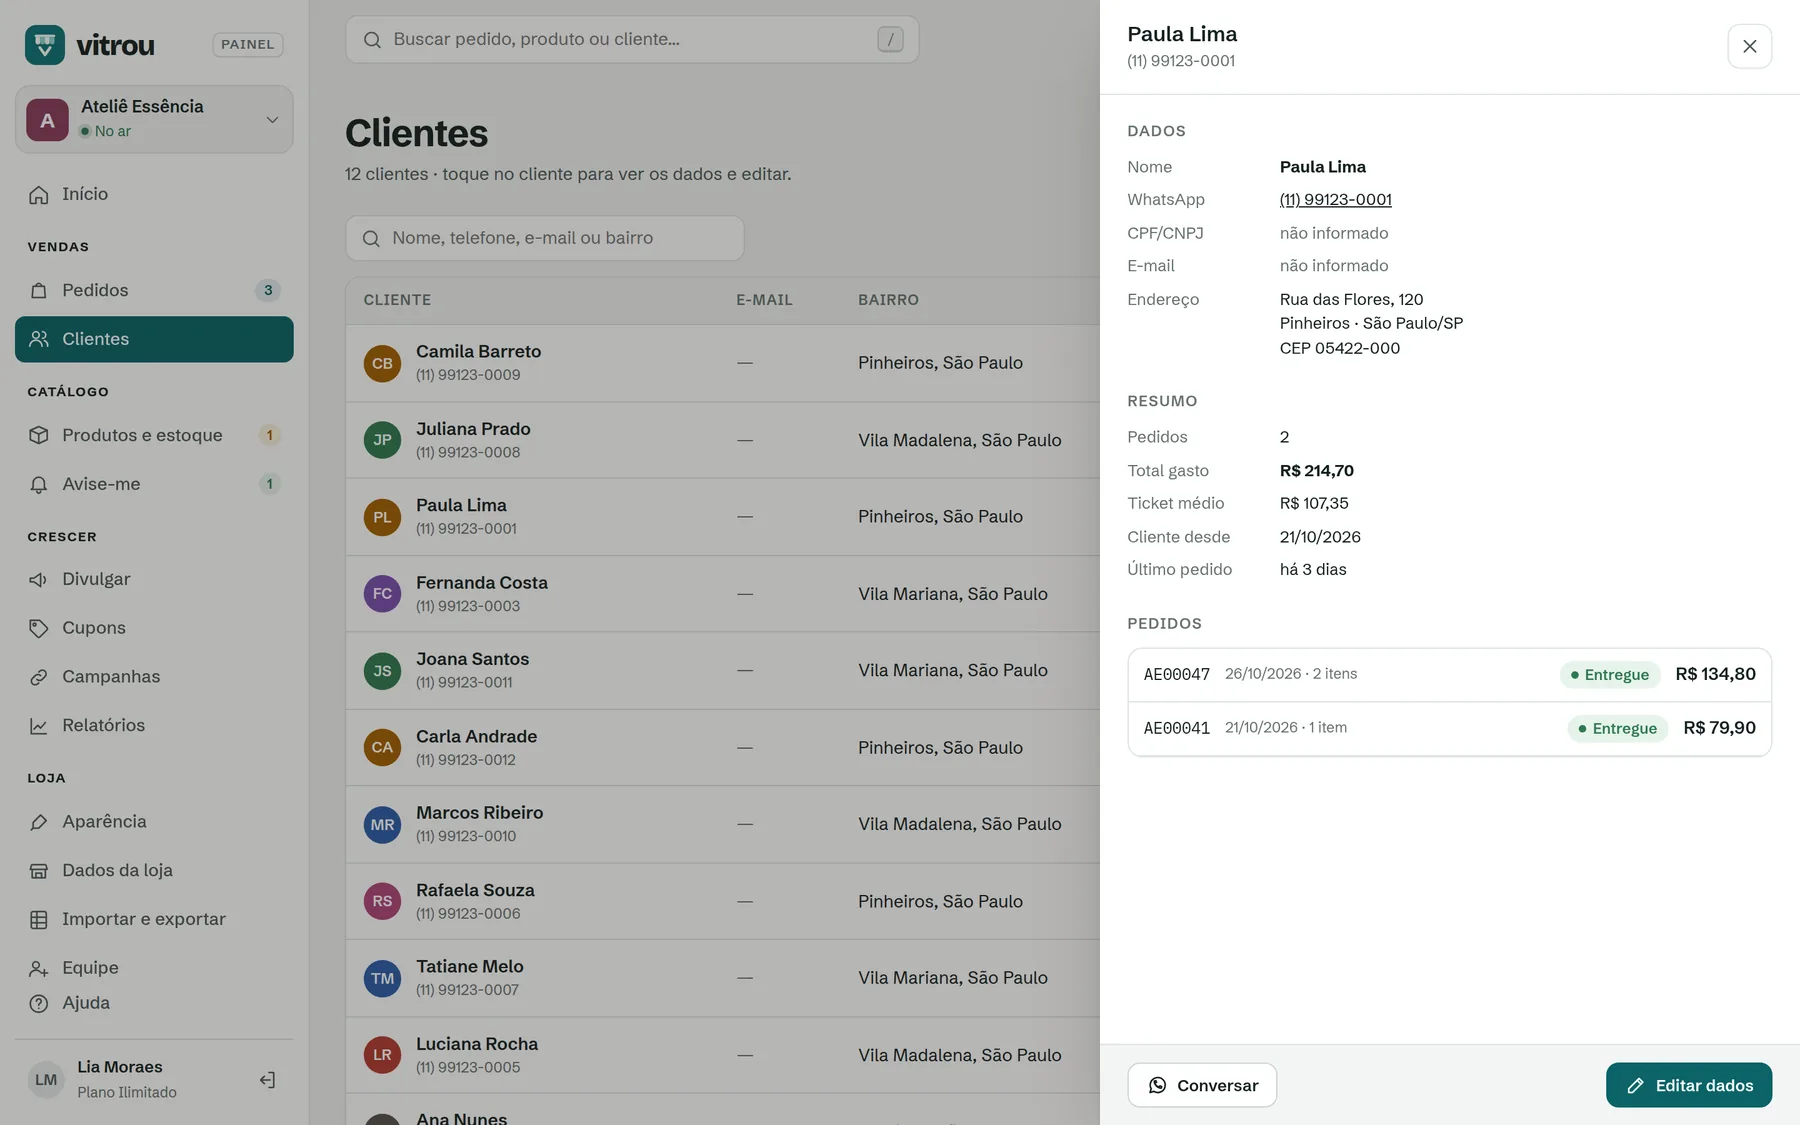This screenshot has width=1800, height=1125.
Task: Expand the Ateliê Essência store switcher
Action: [154, 119]
